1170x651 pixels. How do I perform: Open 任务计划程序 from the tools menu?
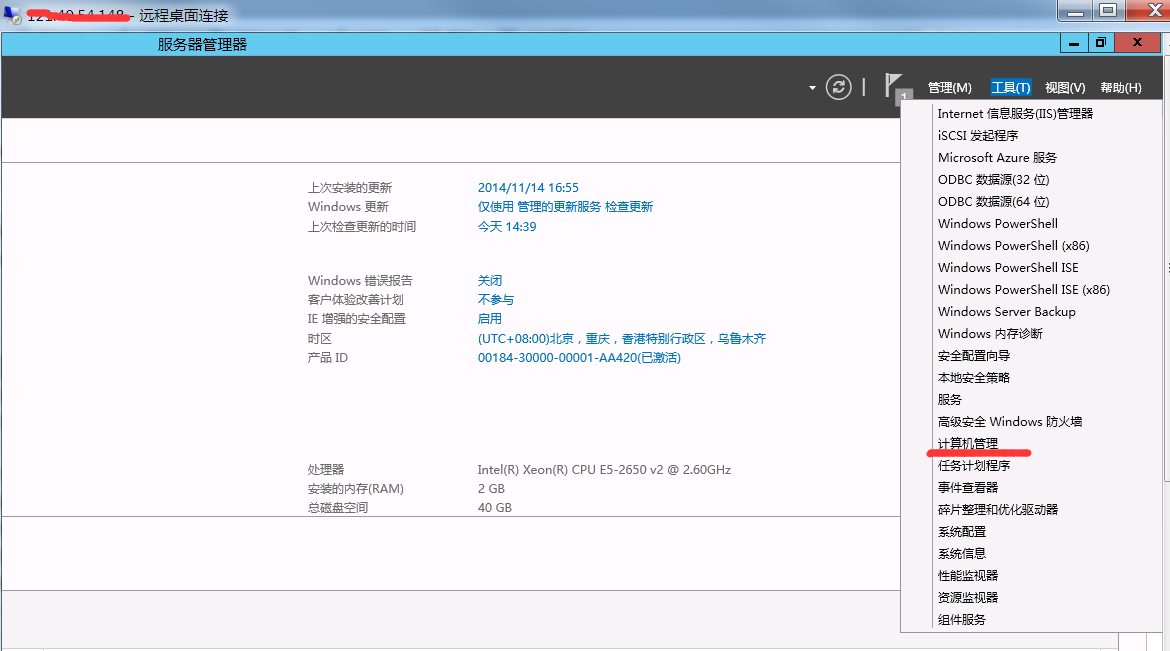click(x=973, y=466)
